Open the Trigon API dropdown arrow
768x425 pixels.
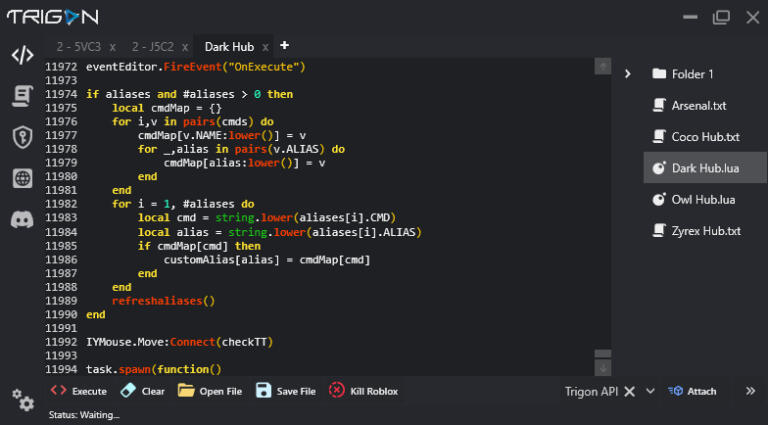click(650, 391)
